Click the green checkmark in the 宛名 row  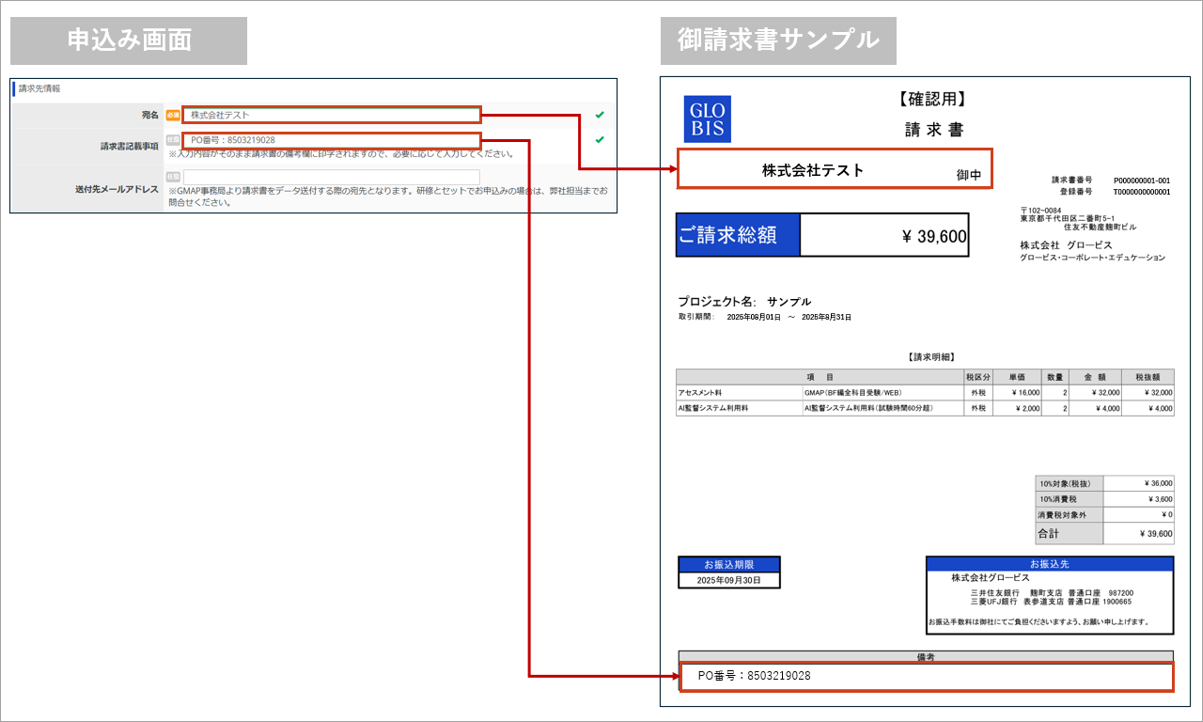pos(599,115)
